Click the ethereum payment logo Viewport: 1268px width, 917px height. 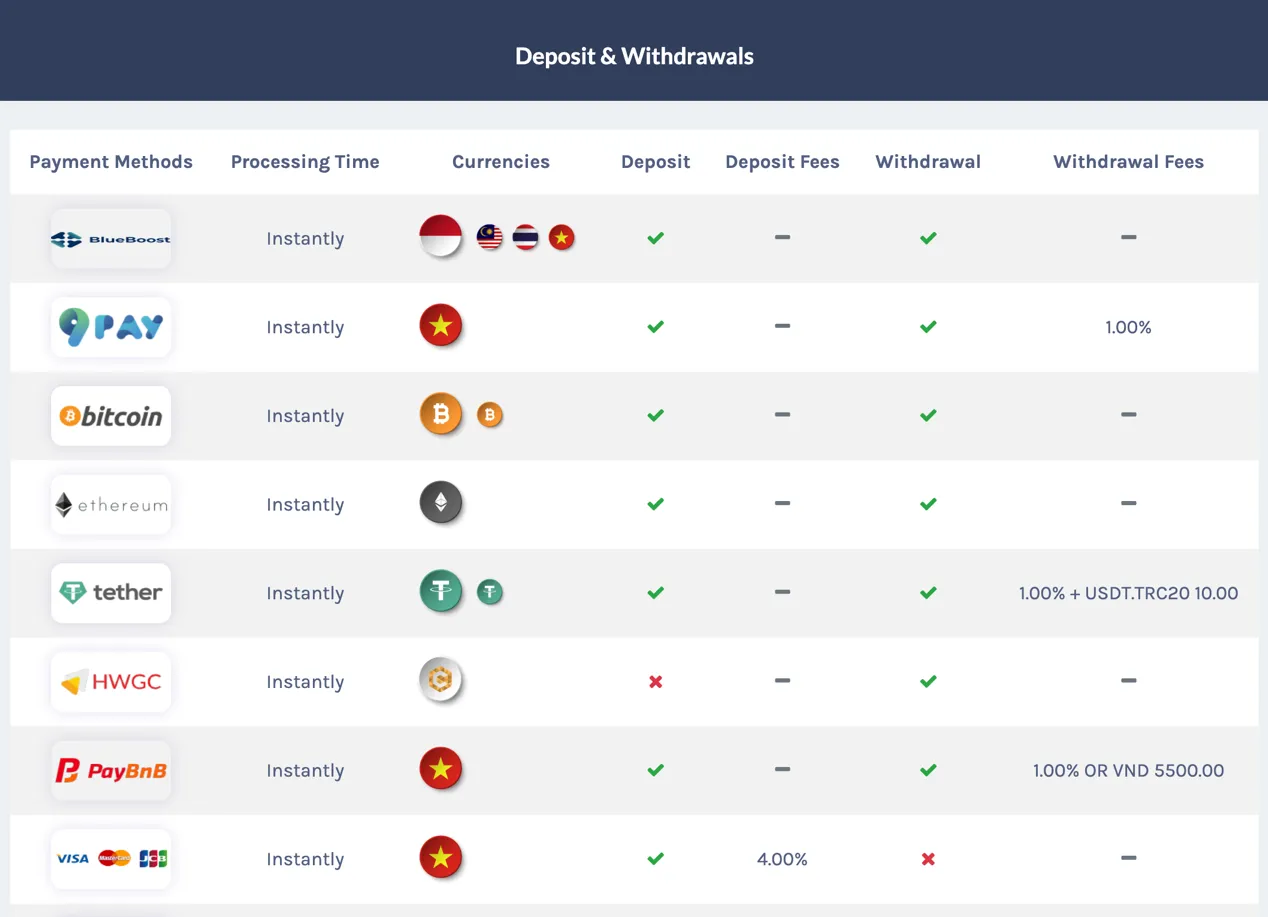pos(111,505)
